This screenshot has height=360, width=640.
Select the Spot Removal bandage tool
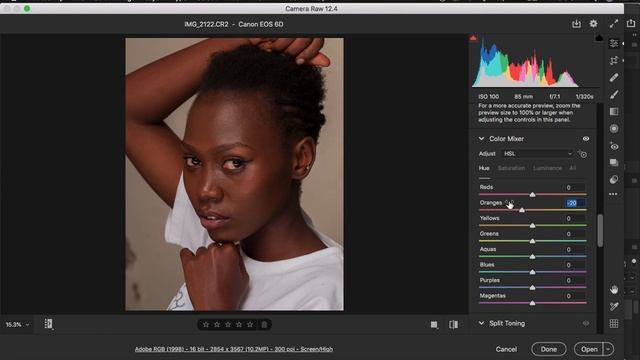(x=613, y=78)
